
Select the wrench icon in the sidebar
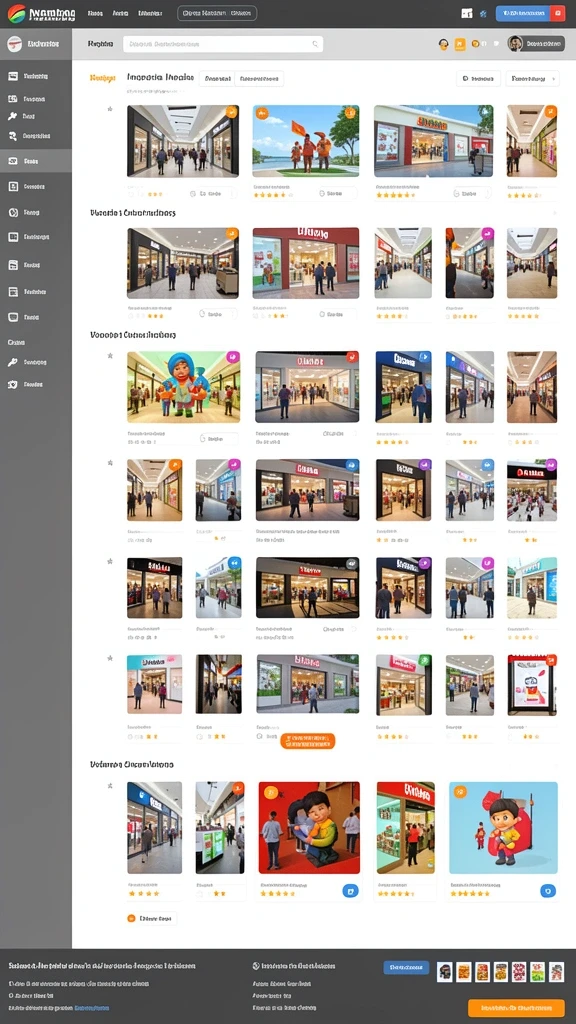(12, 116)
